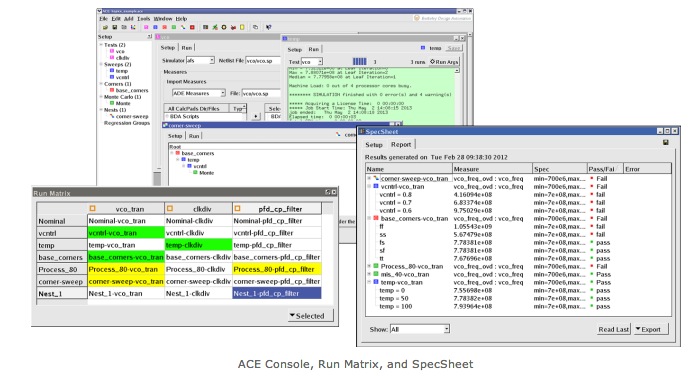Click the copy windows icon in ACE toolbar

[x=255, y=27]
